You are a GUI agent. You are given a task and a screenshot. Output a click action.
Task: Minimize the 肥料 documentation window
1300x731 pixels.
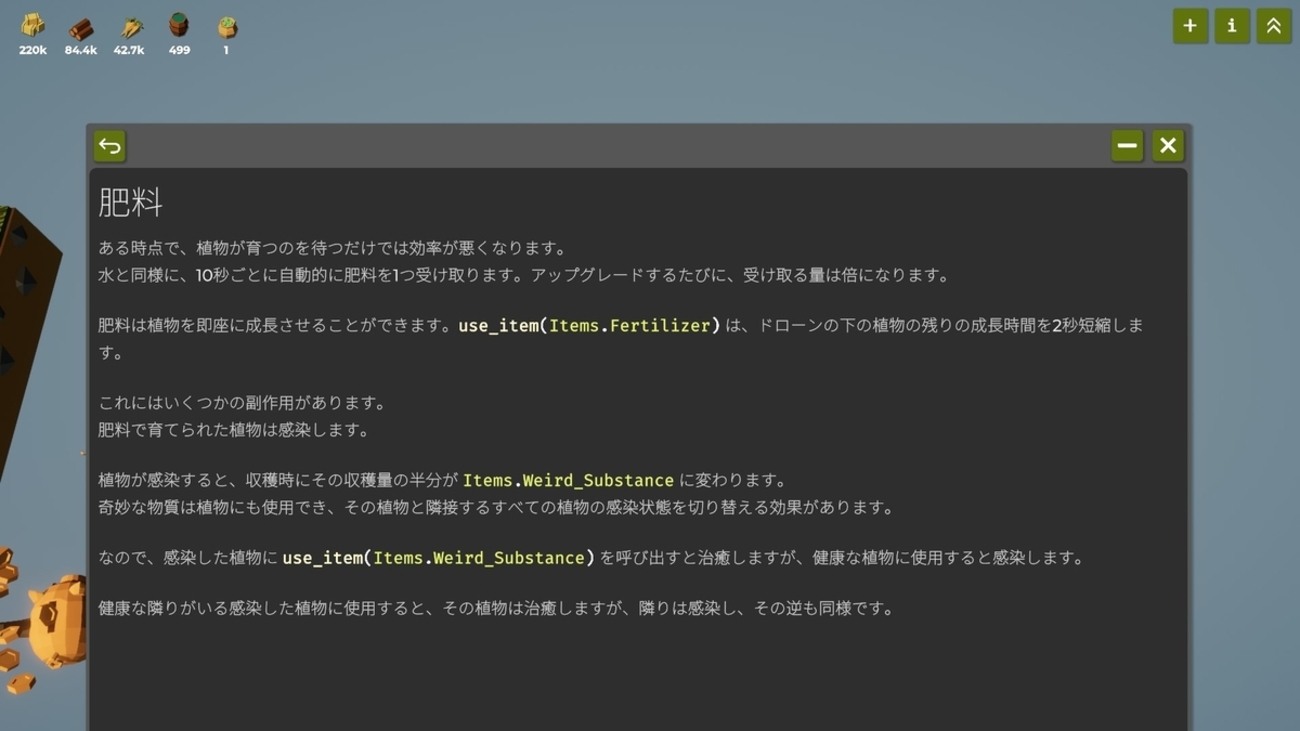pos(1127,146)
